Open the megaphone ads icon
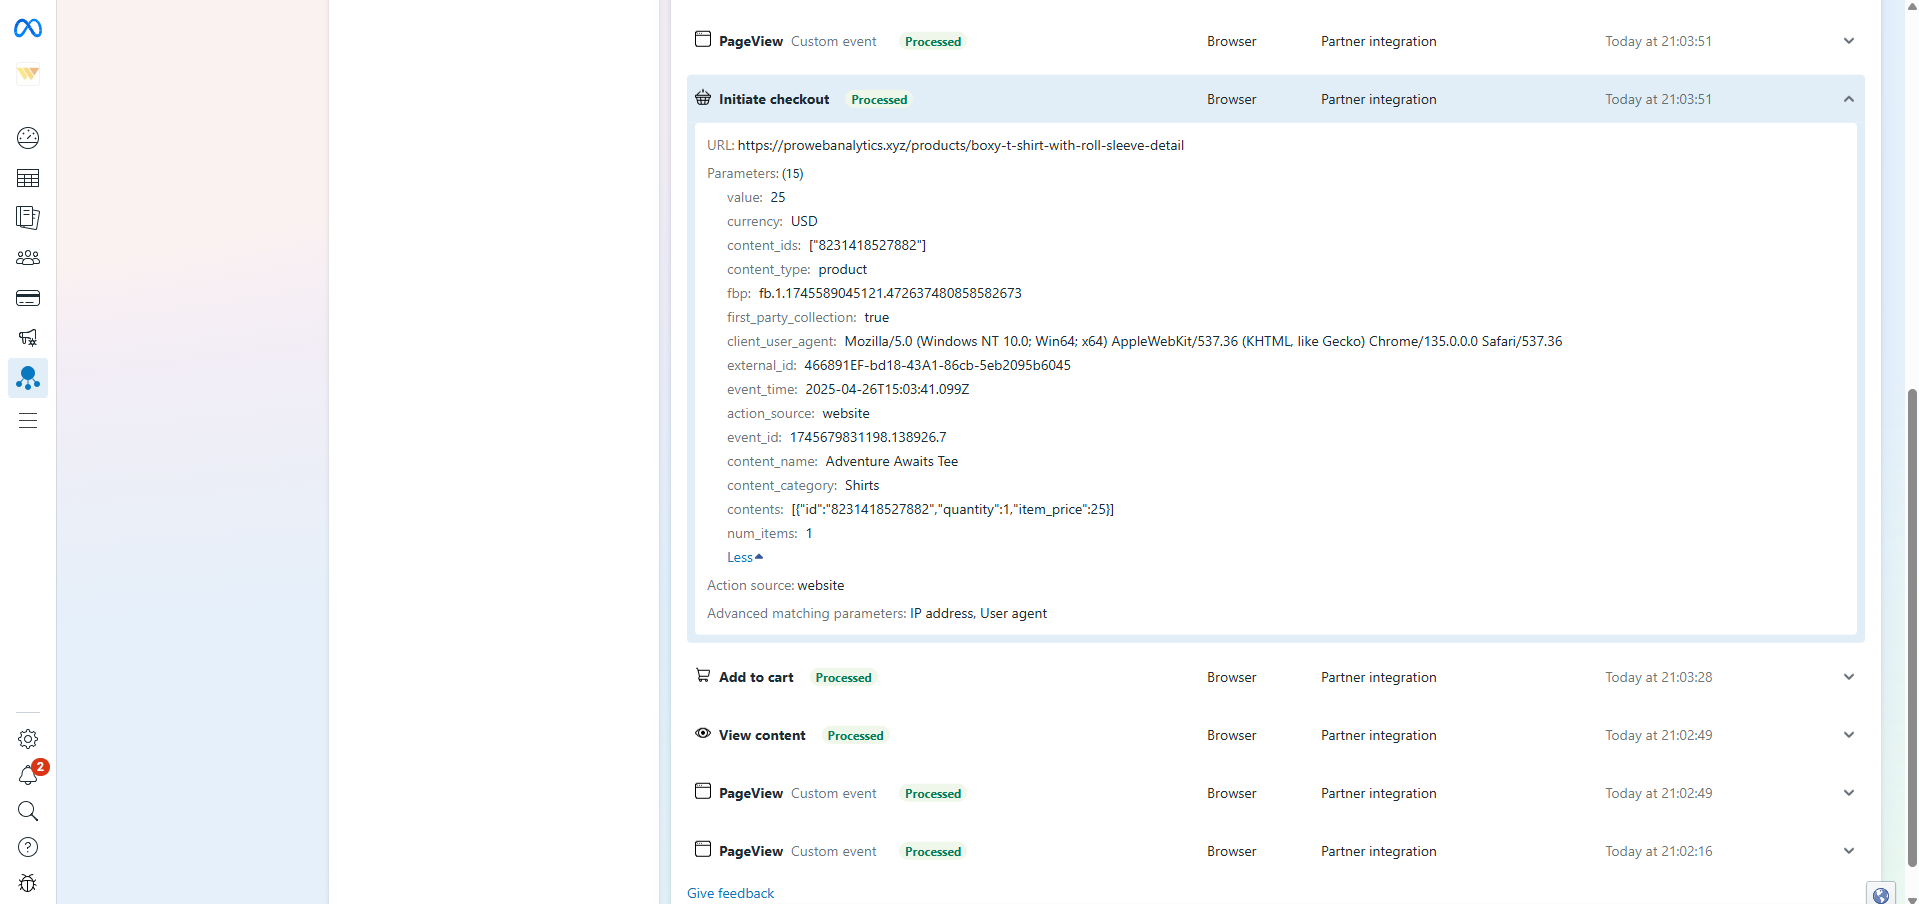The image size is (1919, 904). tap(28, 338)
